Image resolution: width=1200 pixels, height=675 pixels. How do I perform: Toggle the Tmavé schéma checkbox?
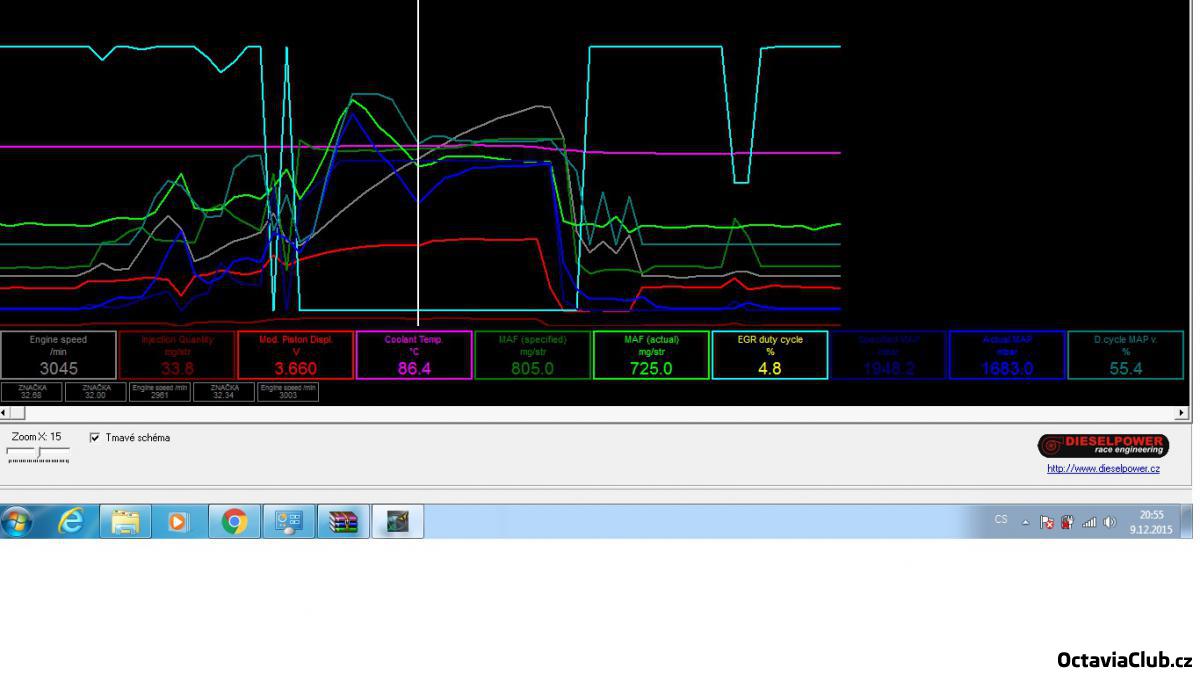coord(95,437)
